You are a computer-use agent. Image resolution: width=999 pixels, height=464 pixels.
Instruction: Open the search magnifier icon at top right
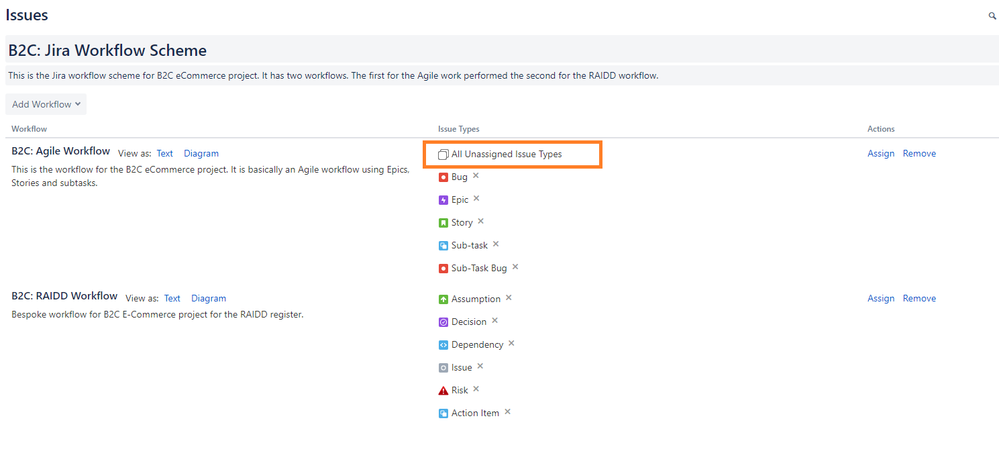pos(992,16)
